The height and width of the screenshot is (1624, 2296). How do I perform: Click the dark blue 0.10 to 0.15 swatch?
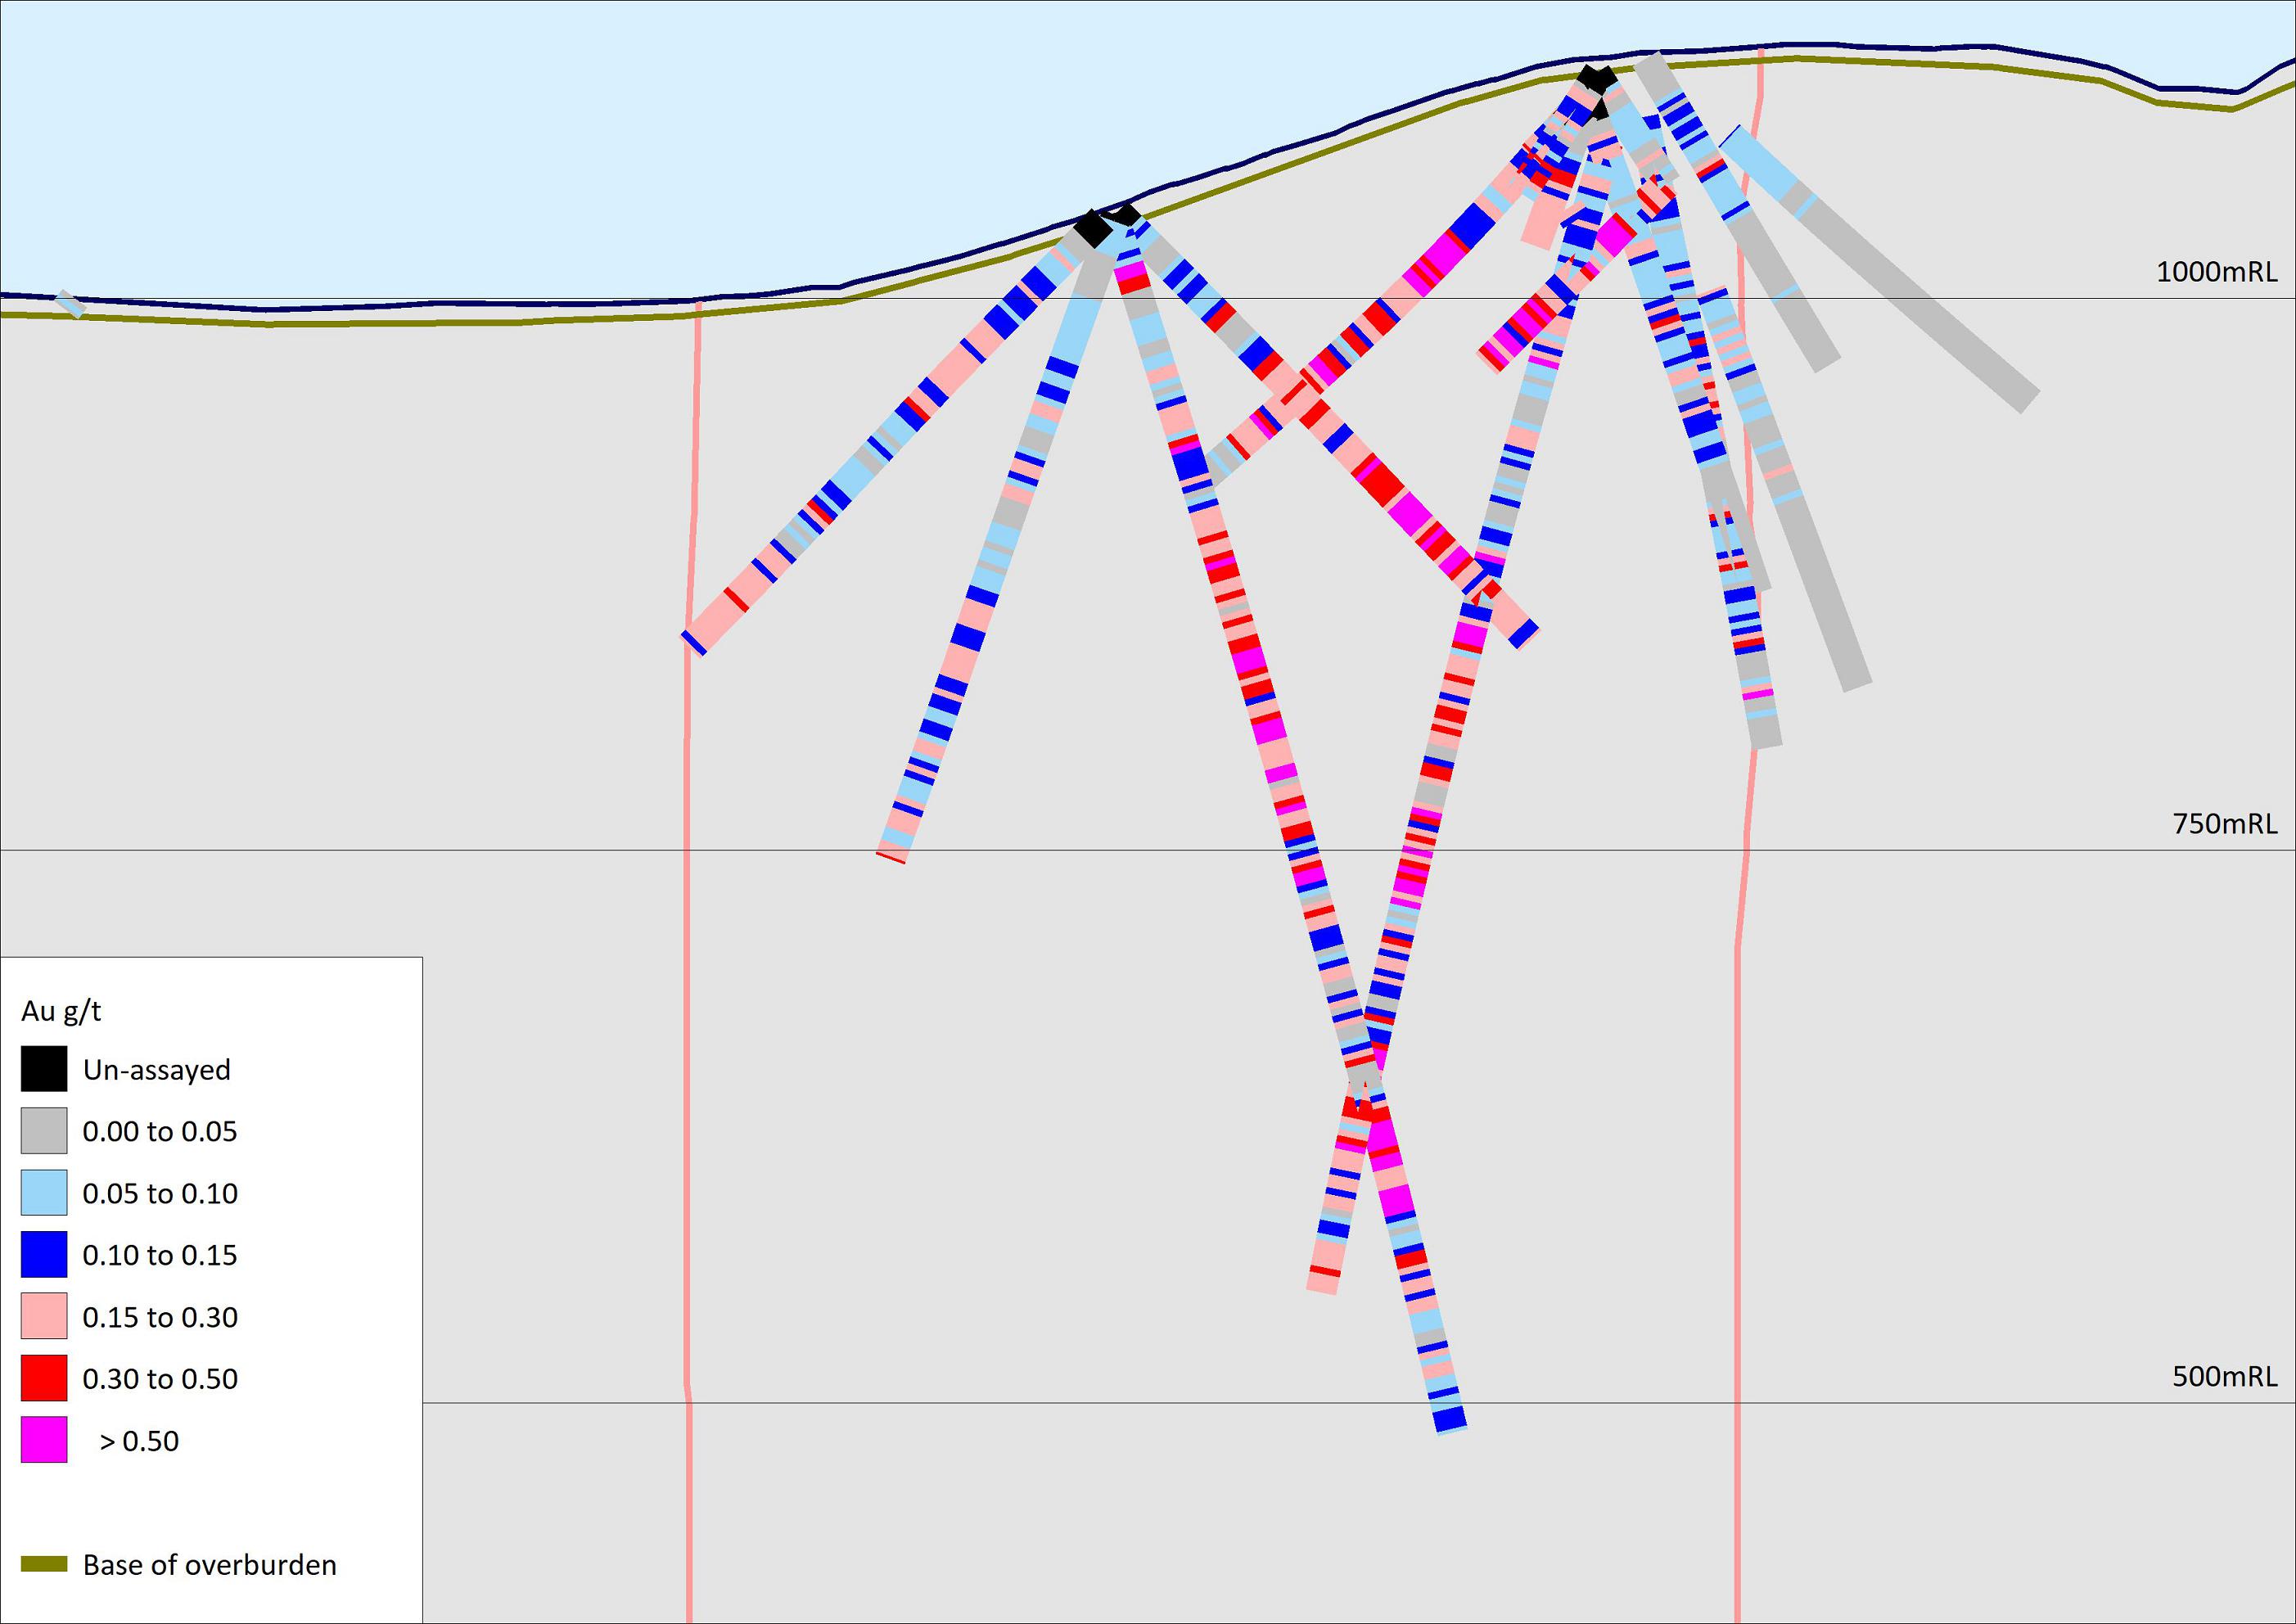click(x=44, y=1254)
